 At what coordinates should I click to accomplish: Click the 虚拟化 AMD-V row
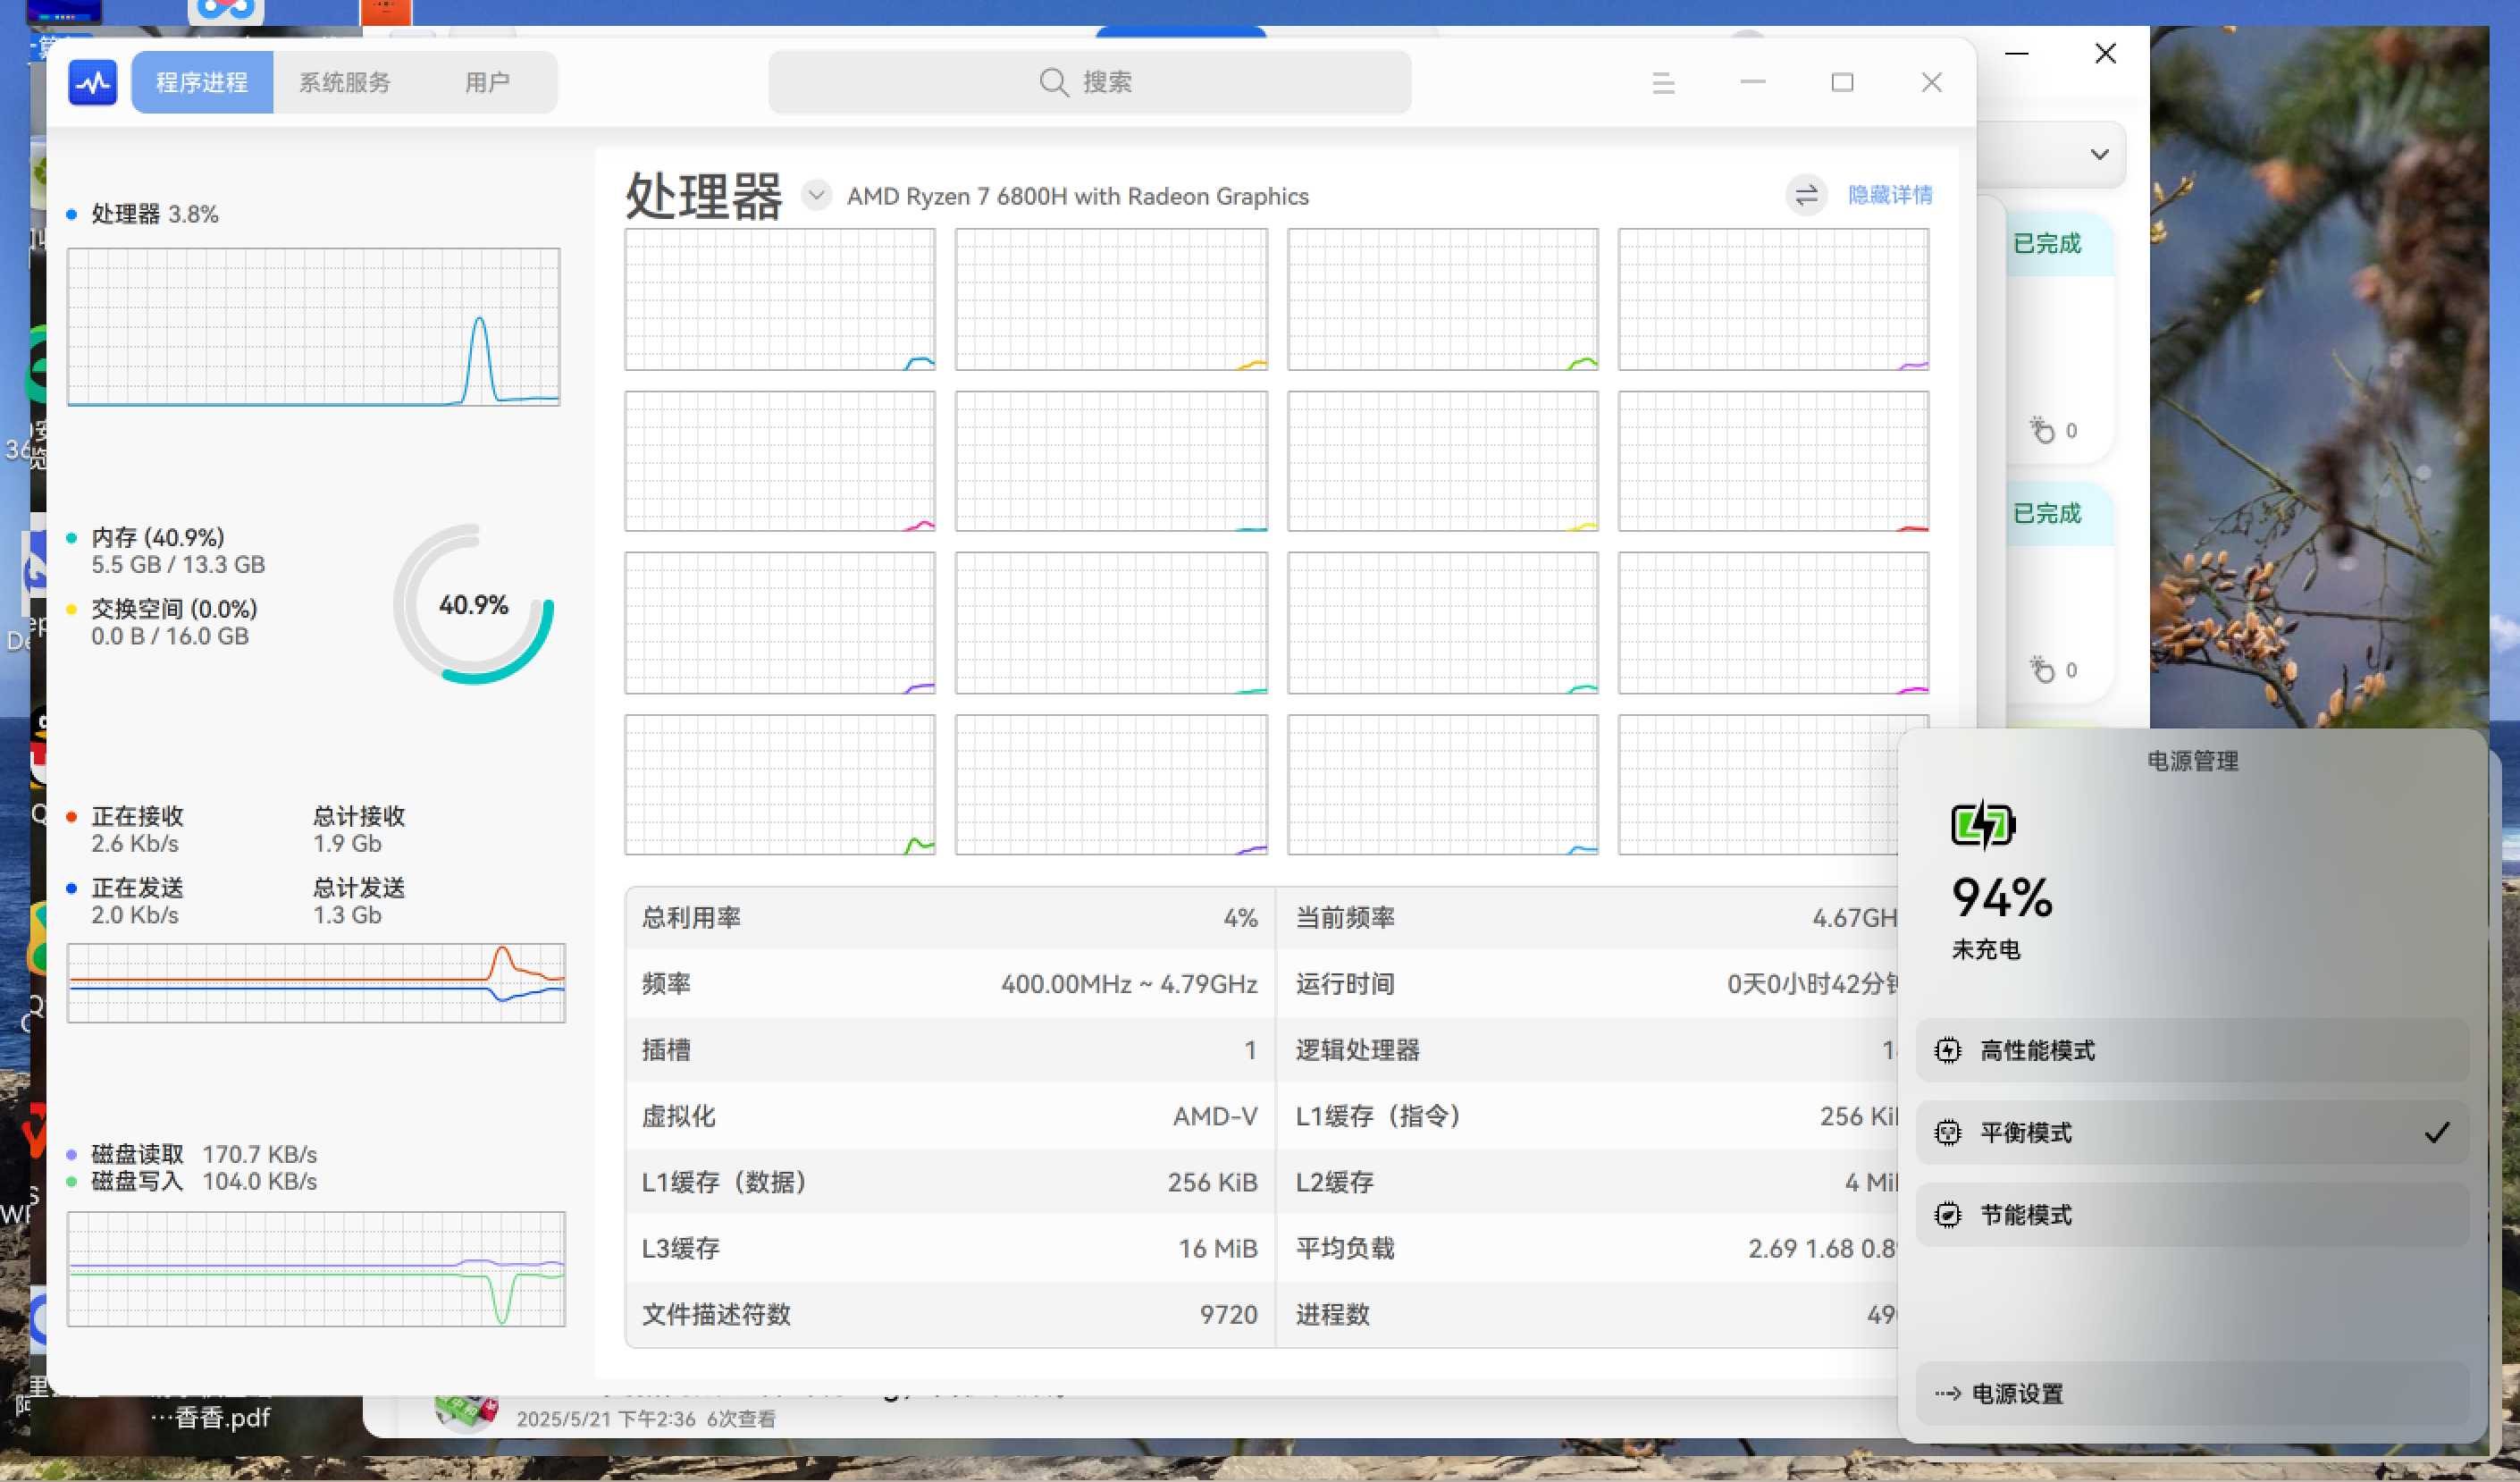pyautogui.click(x=950, y=1115)
